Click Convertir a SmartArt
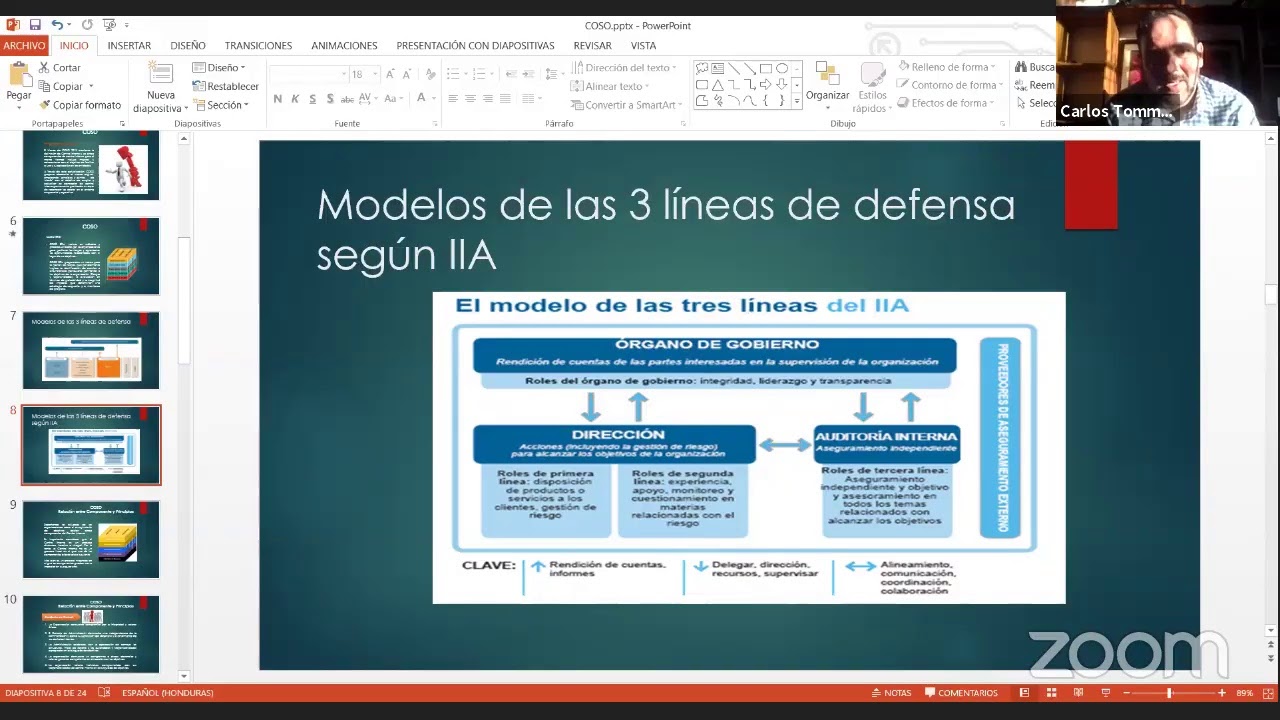 click(626, 105)
